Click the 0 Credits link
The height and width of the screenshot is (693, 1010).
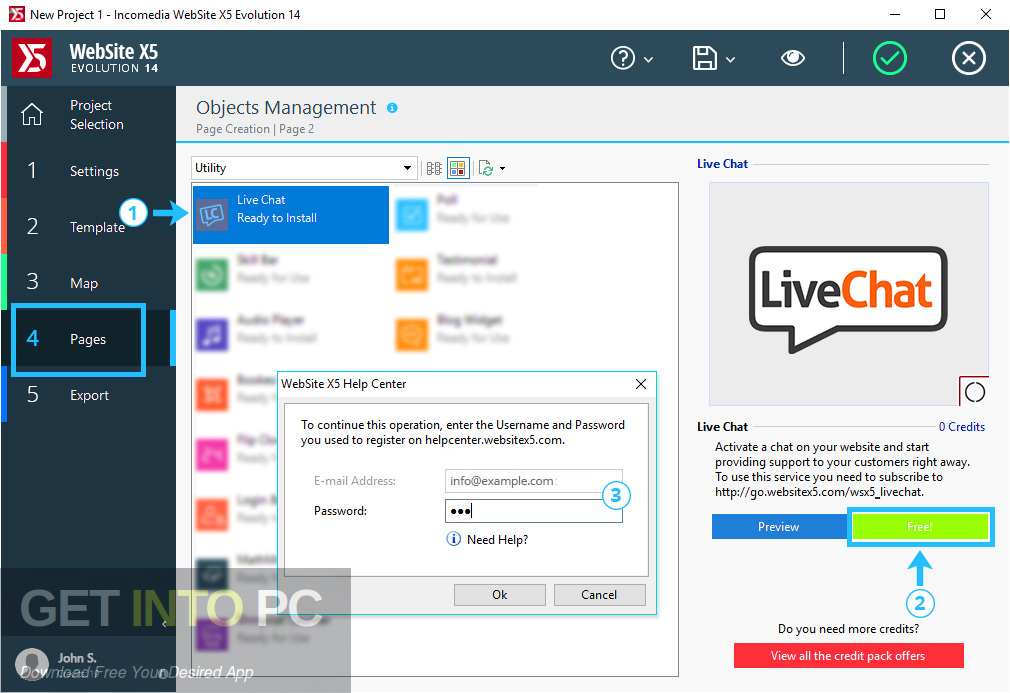(x=962, y=426)
